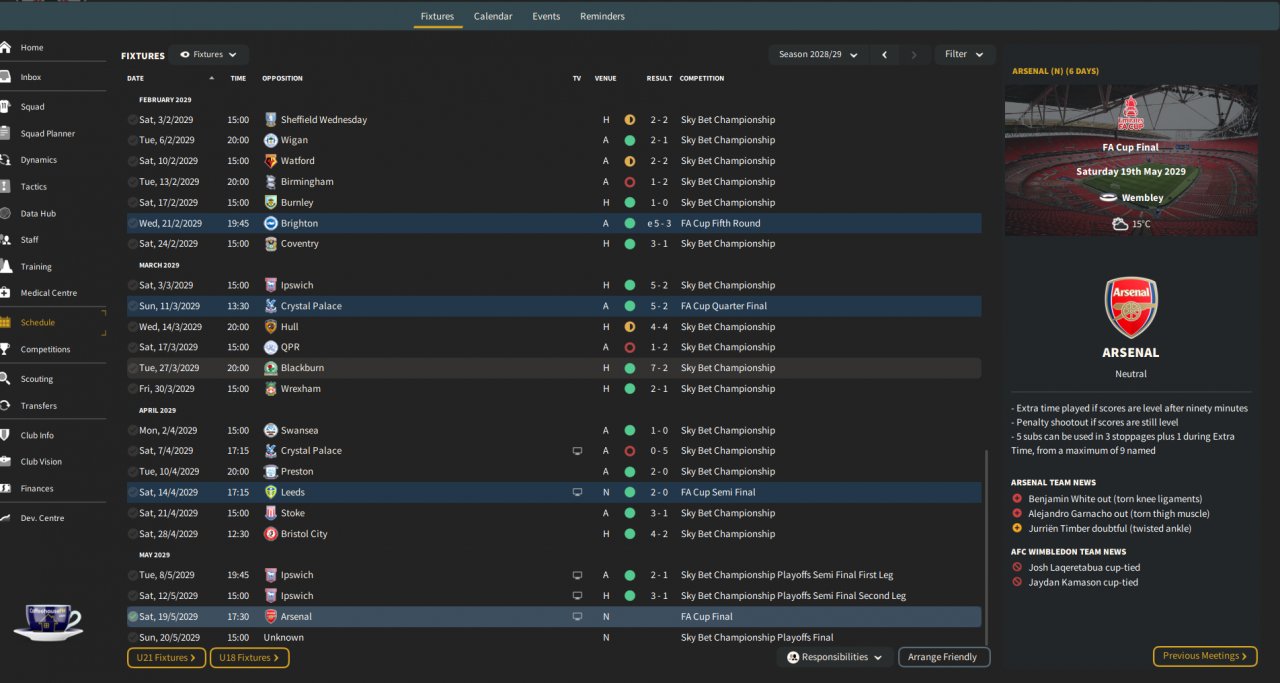Sort fixtures by Date column
This screenshot has height=683, width=1280.
pyautogui.click(x=136, y=78)
